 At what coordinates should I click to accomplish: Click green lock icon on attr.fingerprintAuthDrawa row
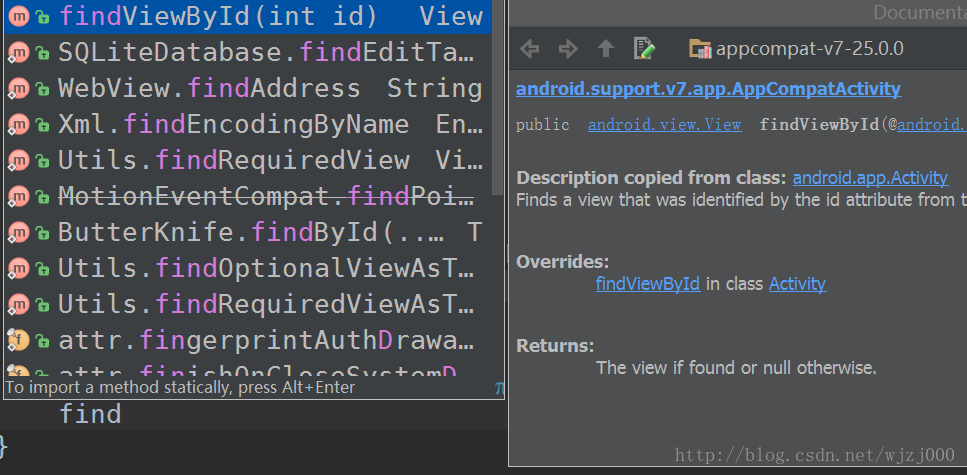[42, 340]
